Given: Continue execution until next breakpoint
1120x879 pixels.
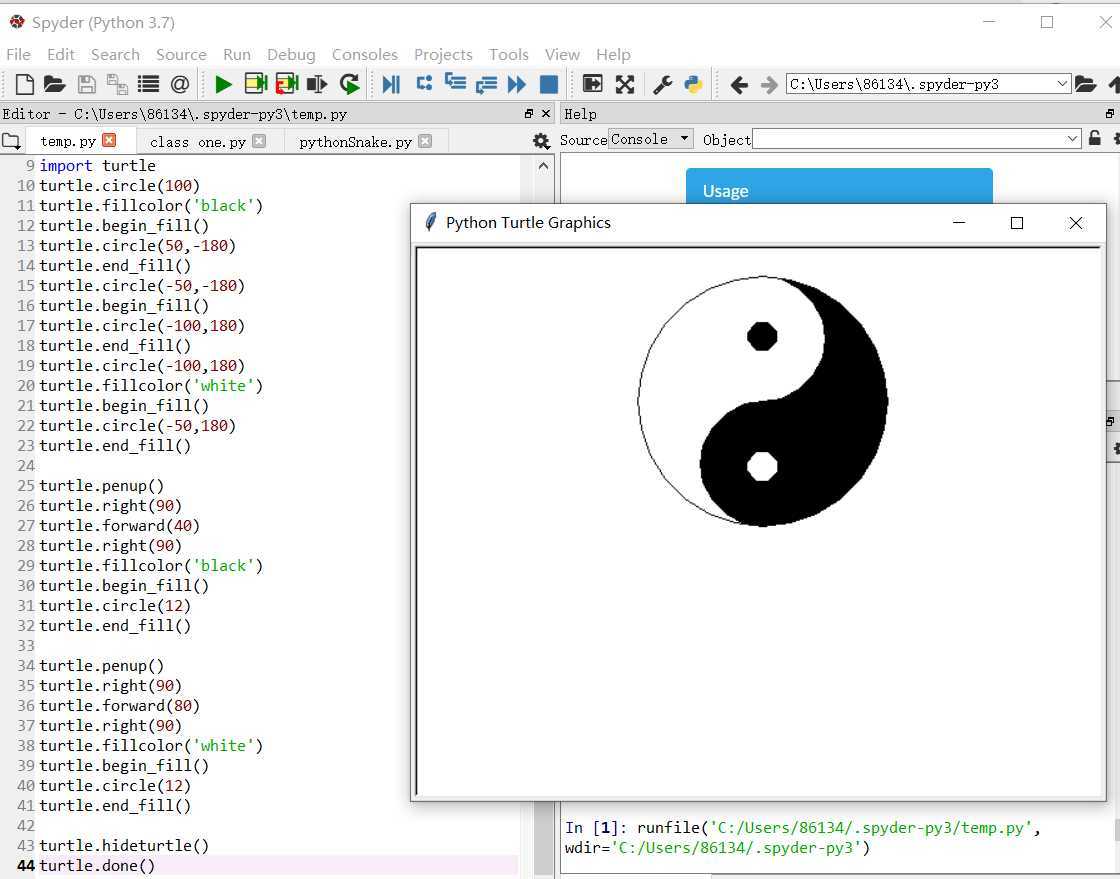Looking at the screenshot, I should pos(516,84).
